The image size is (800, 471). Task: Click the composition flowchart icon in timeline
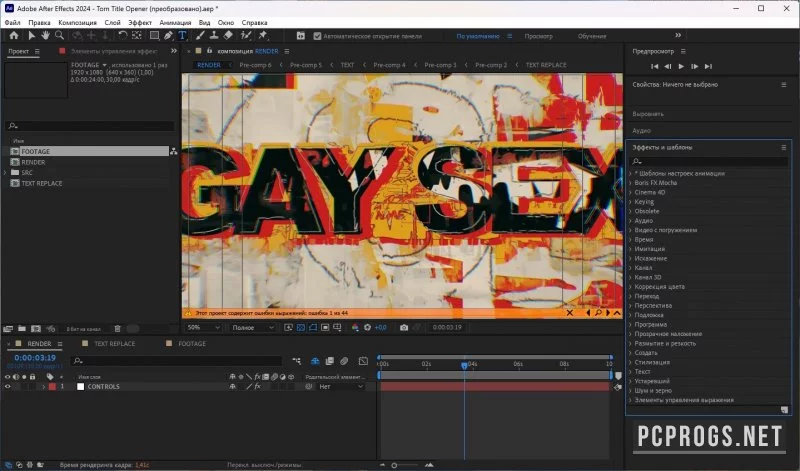[x=296, y=361]
